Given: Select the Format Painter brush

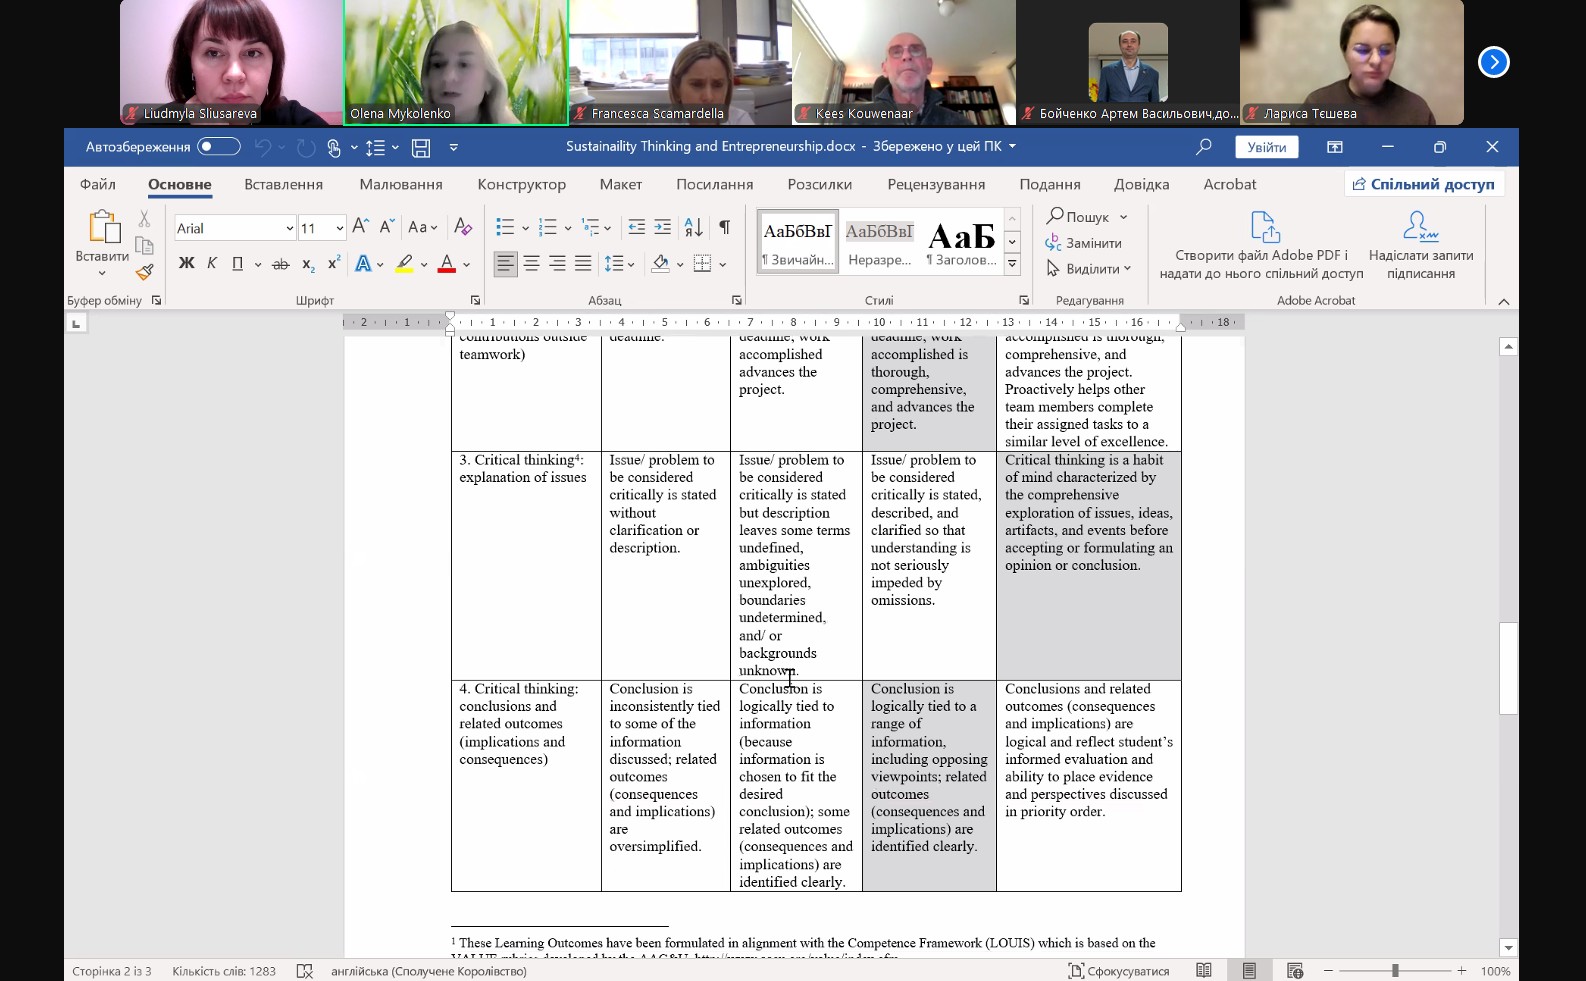Looking at the screenshot, I should [144, 272].
